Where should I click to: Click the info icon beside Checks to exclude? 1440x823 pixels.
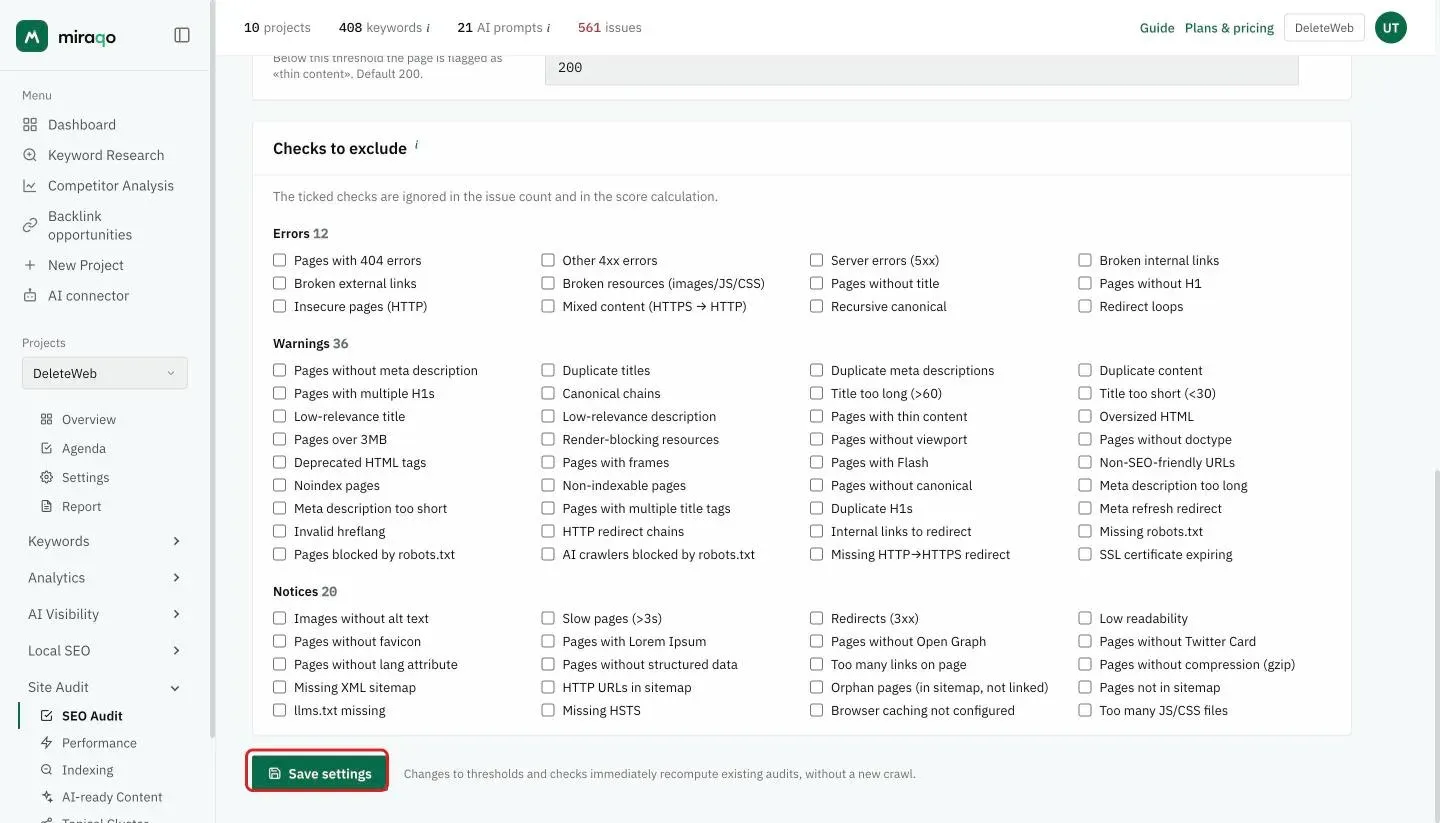click(x=417, y=145)
